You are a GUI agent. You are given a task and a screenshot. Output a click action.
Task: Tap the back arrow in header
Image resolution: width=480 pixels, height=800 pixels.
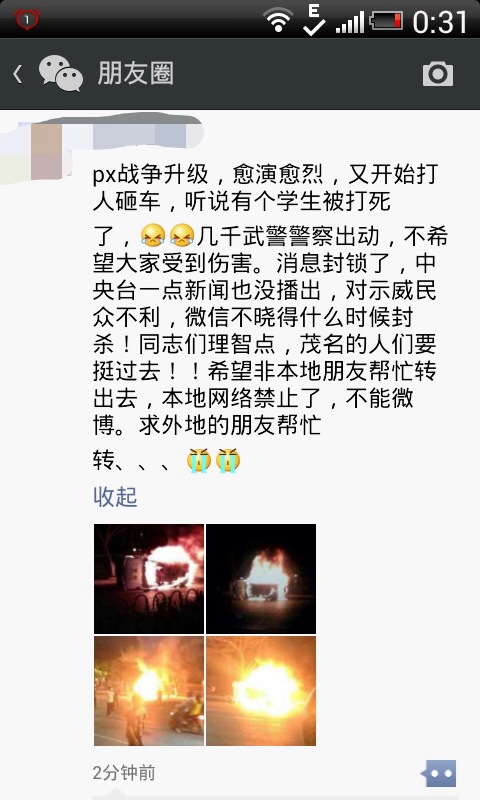(18, 74)
